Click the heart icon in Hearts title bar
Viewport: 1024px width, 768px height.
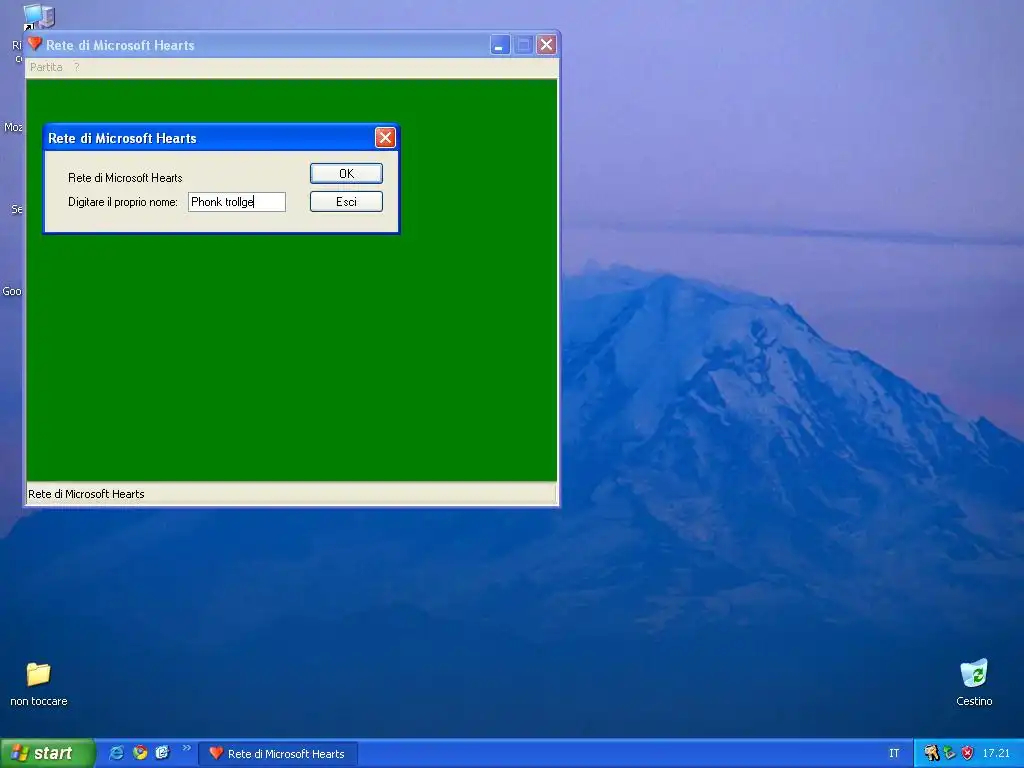coord(35,44)
